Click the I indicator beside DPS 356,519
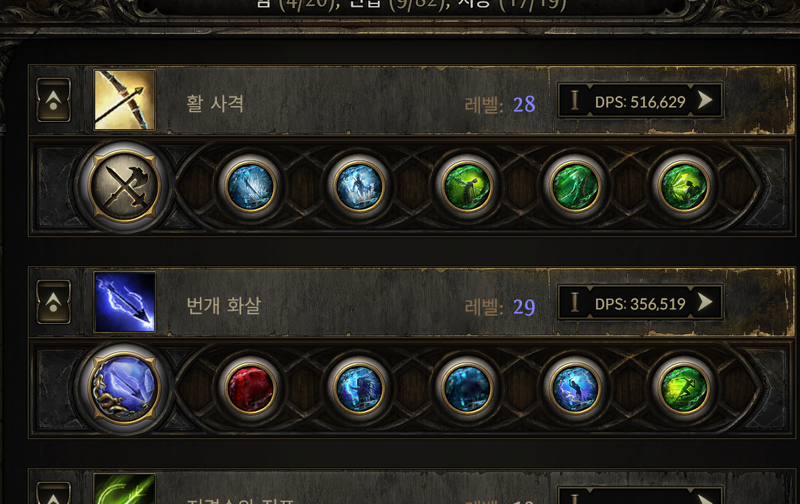 [x=574, y=302]
